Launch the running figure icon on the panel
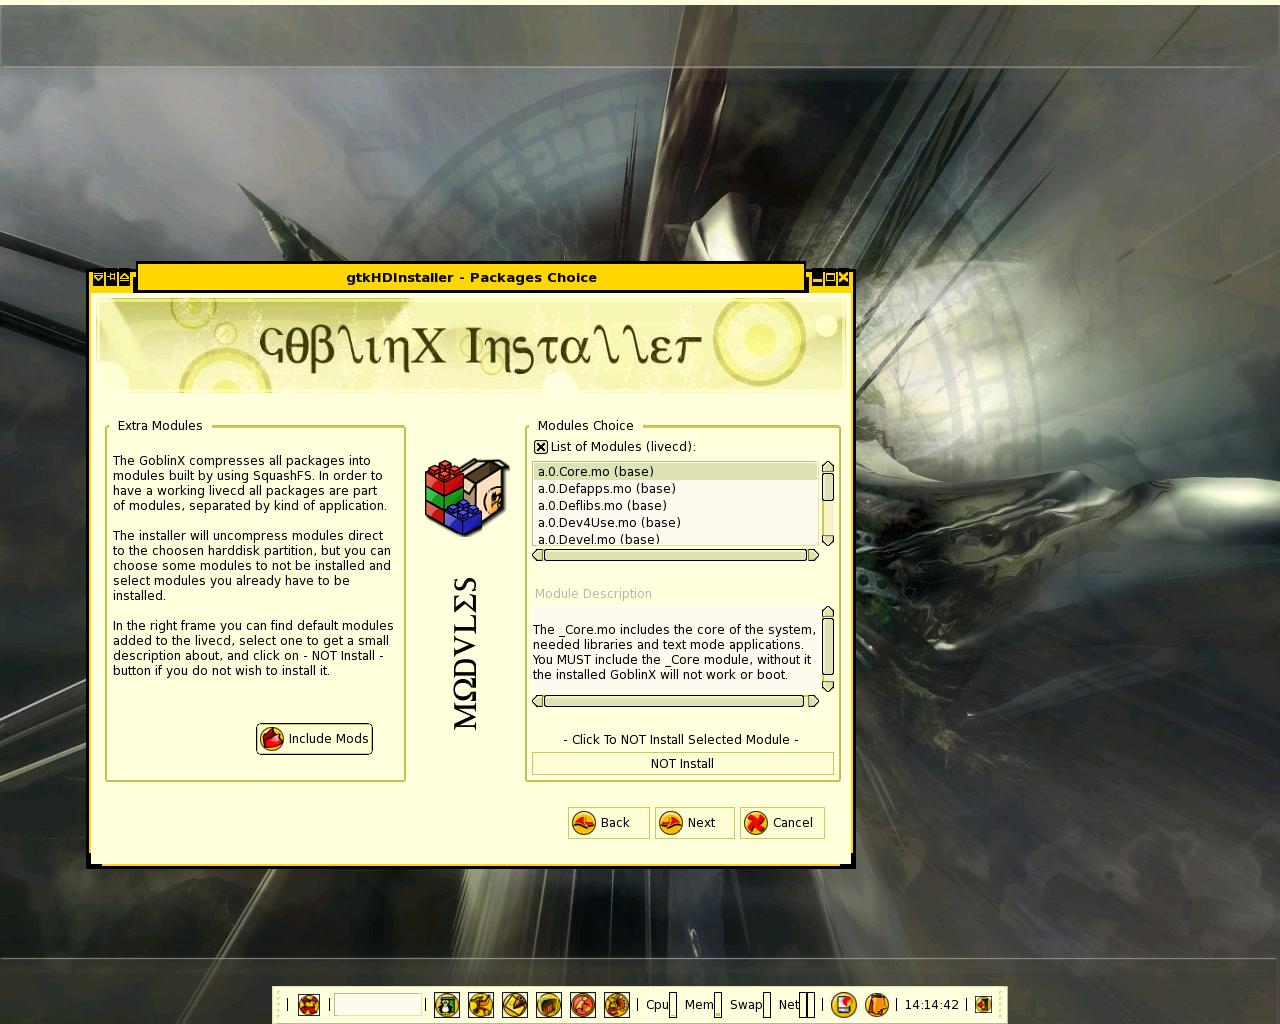This screenshot has height=1024, width=1280. click(481, 1005)
